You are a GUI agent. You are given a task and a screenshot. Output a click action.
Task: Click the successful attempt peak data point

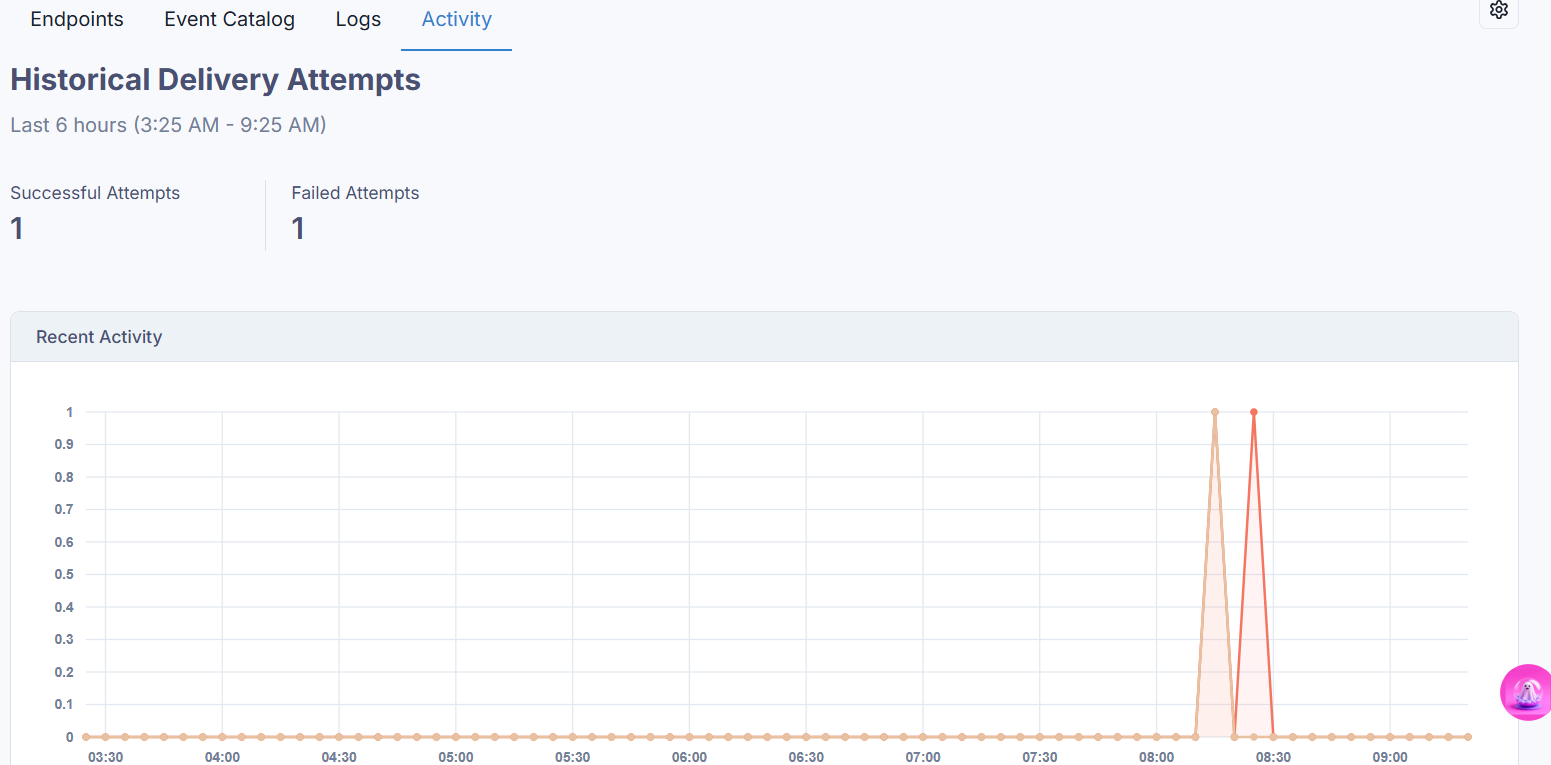pyautogui.click(x=1214, y=412)
